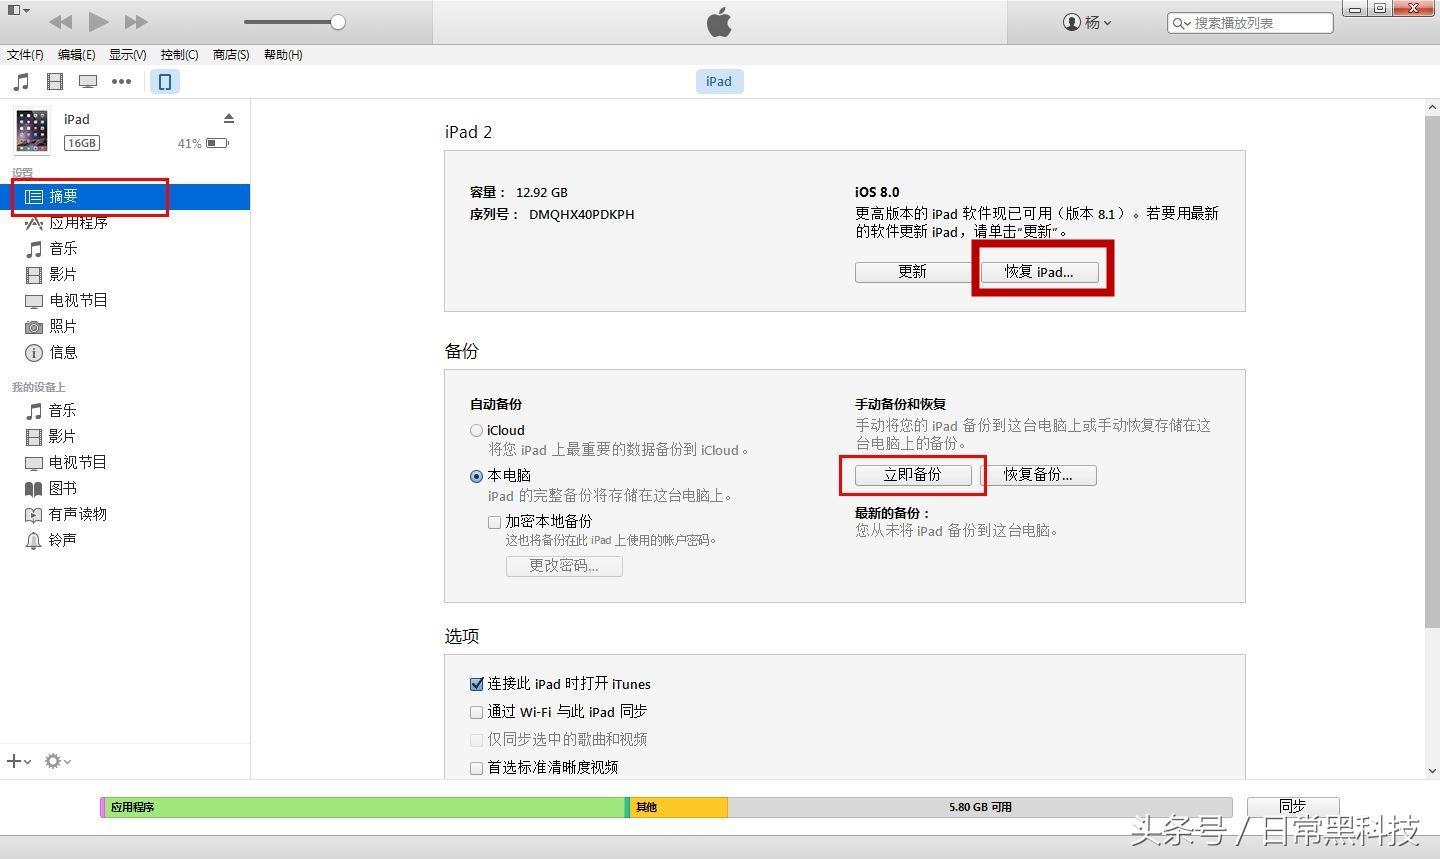Click the scrollbar down arrow
Image resolution: width=1440 pixels, height=859 pixels.
click(1432, 771)
